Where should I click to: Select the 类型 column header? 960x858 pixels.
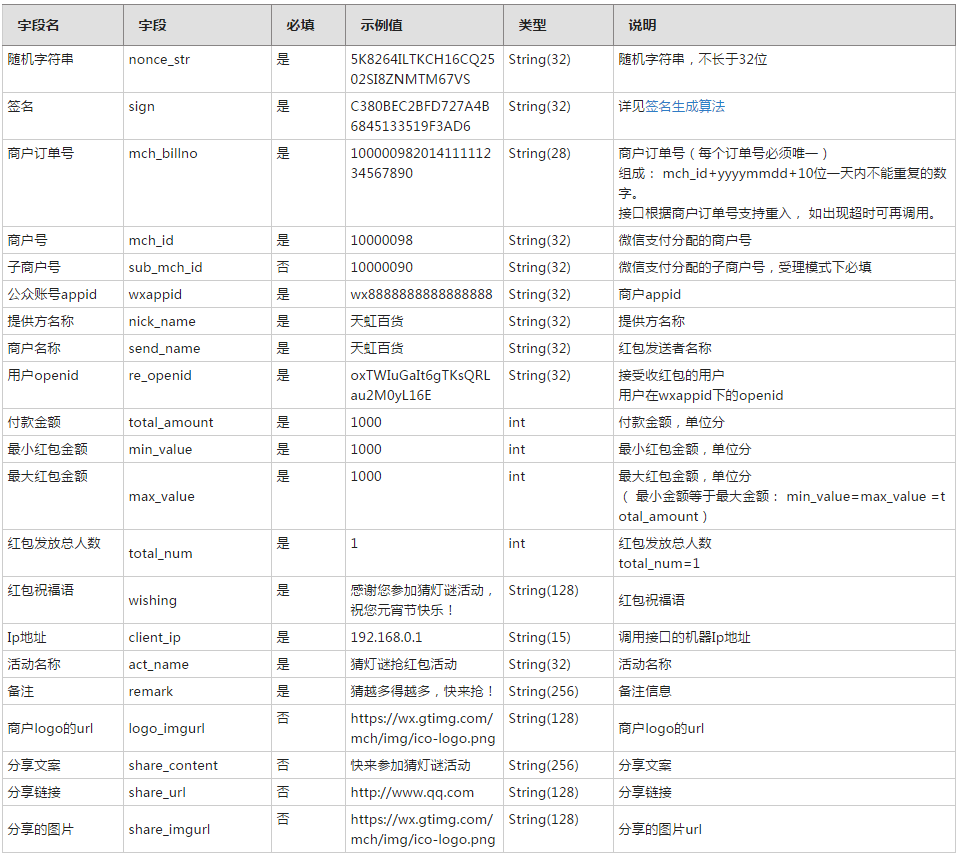[532, 25]
